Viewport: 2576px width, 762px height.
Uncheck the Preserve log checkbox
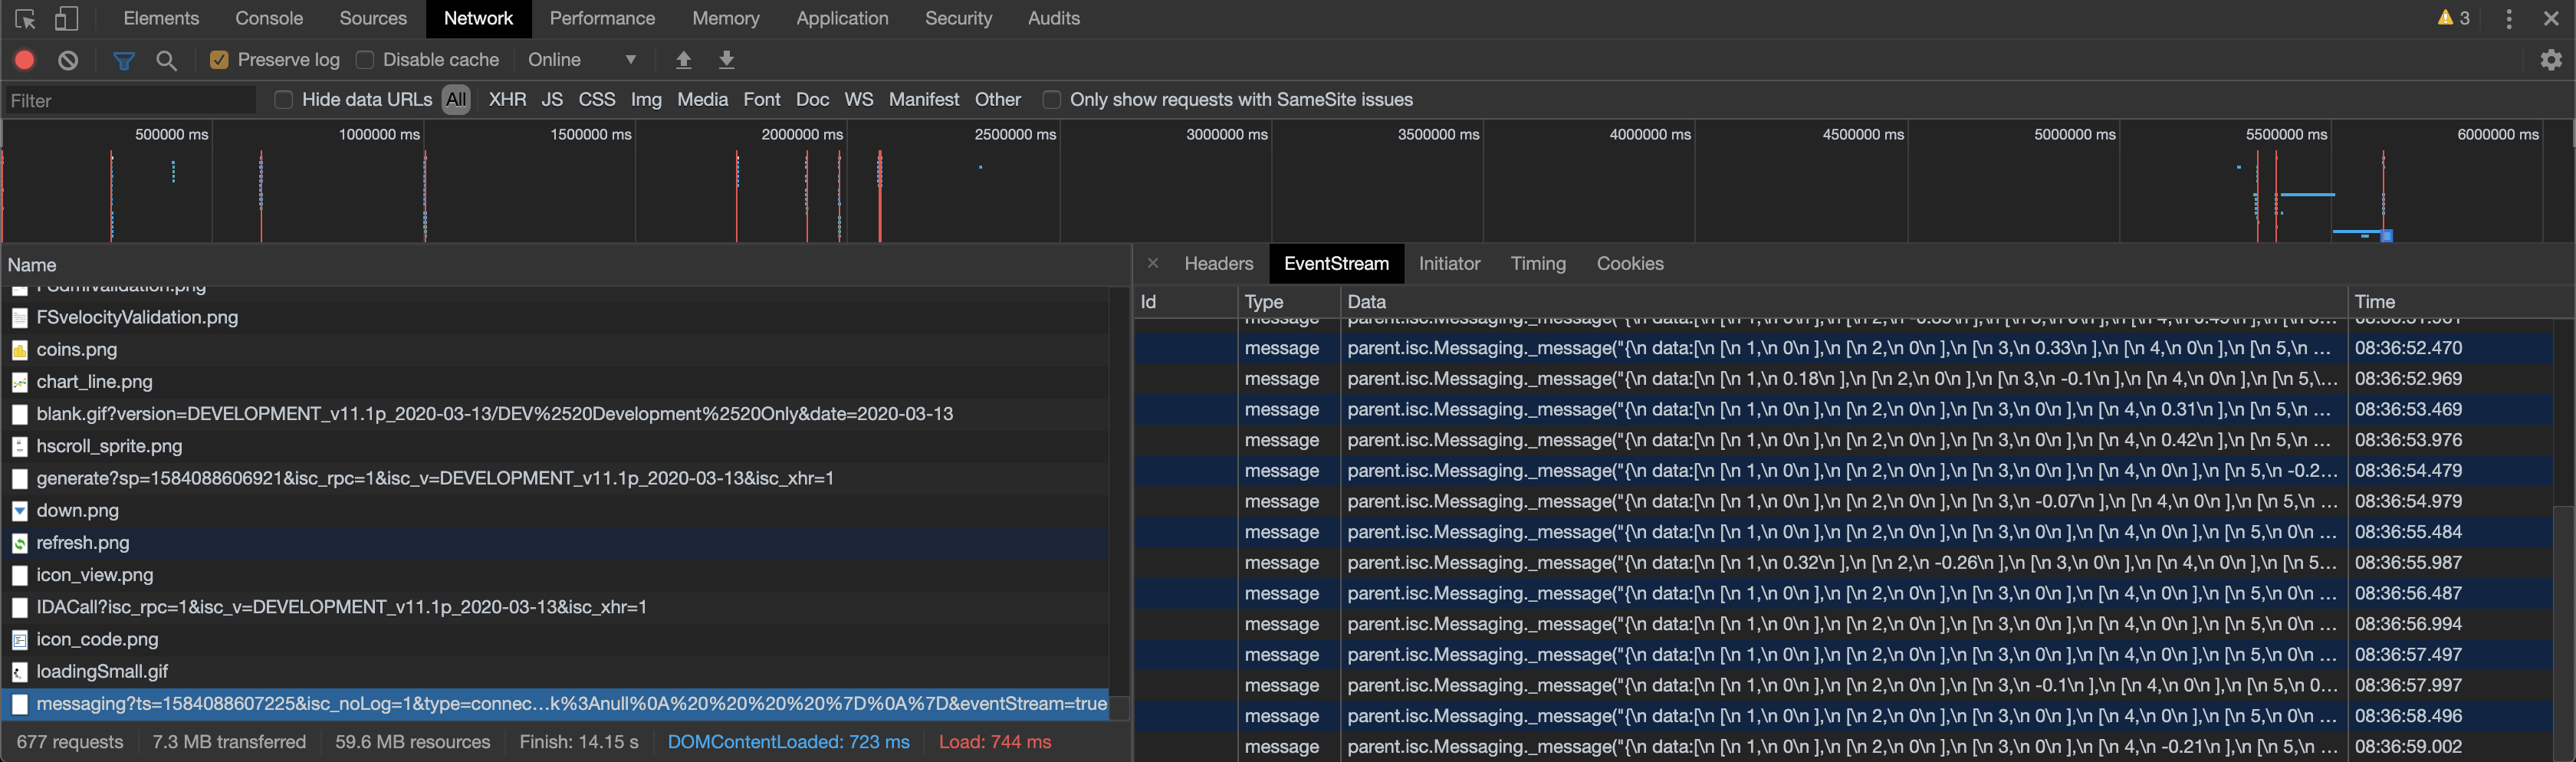[219, 60]
